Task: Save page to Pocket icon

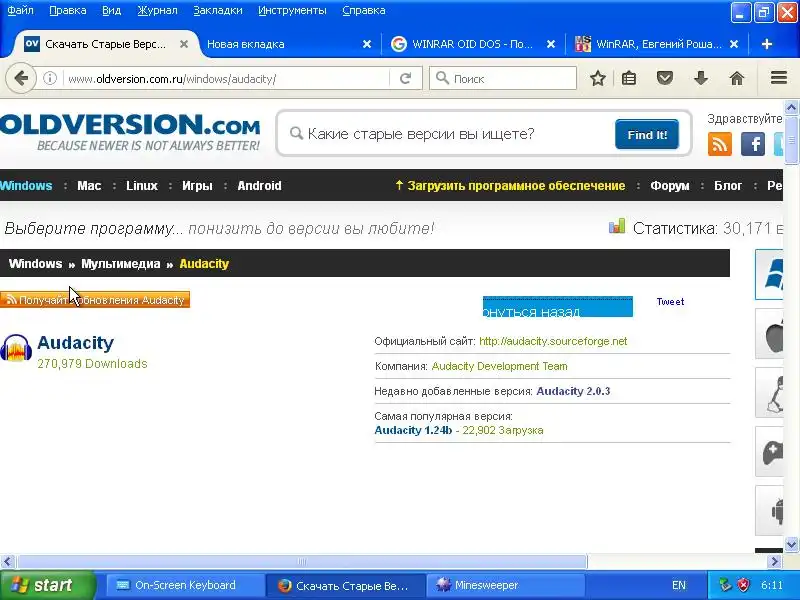Action: (x=664, y=79)
